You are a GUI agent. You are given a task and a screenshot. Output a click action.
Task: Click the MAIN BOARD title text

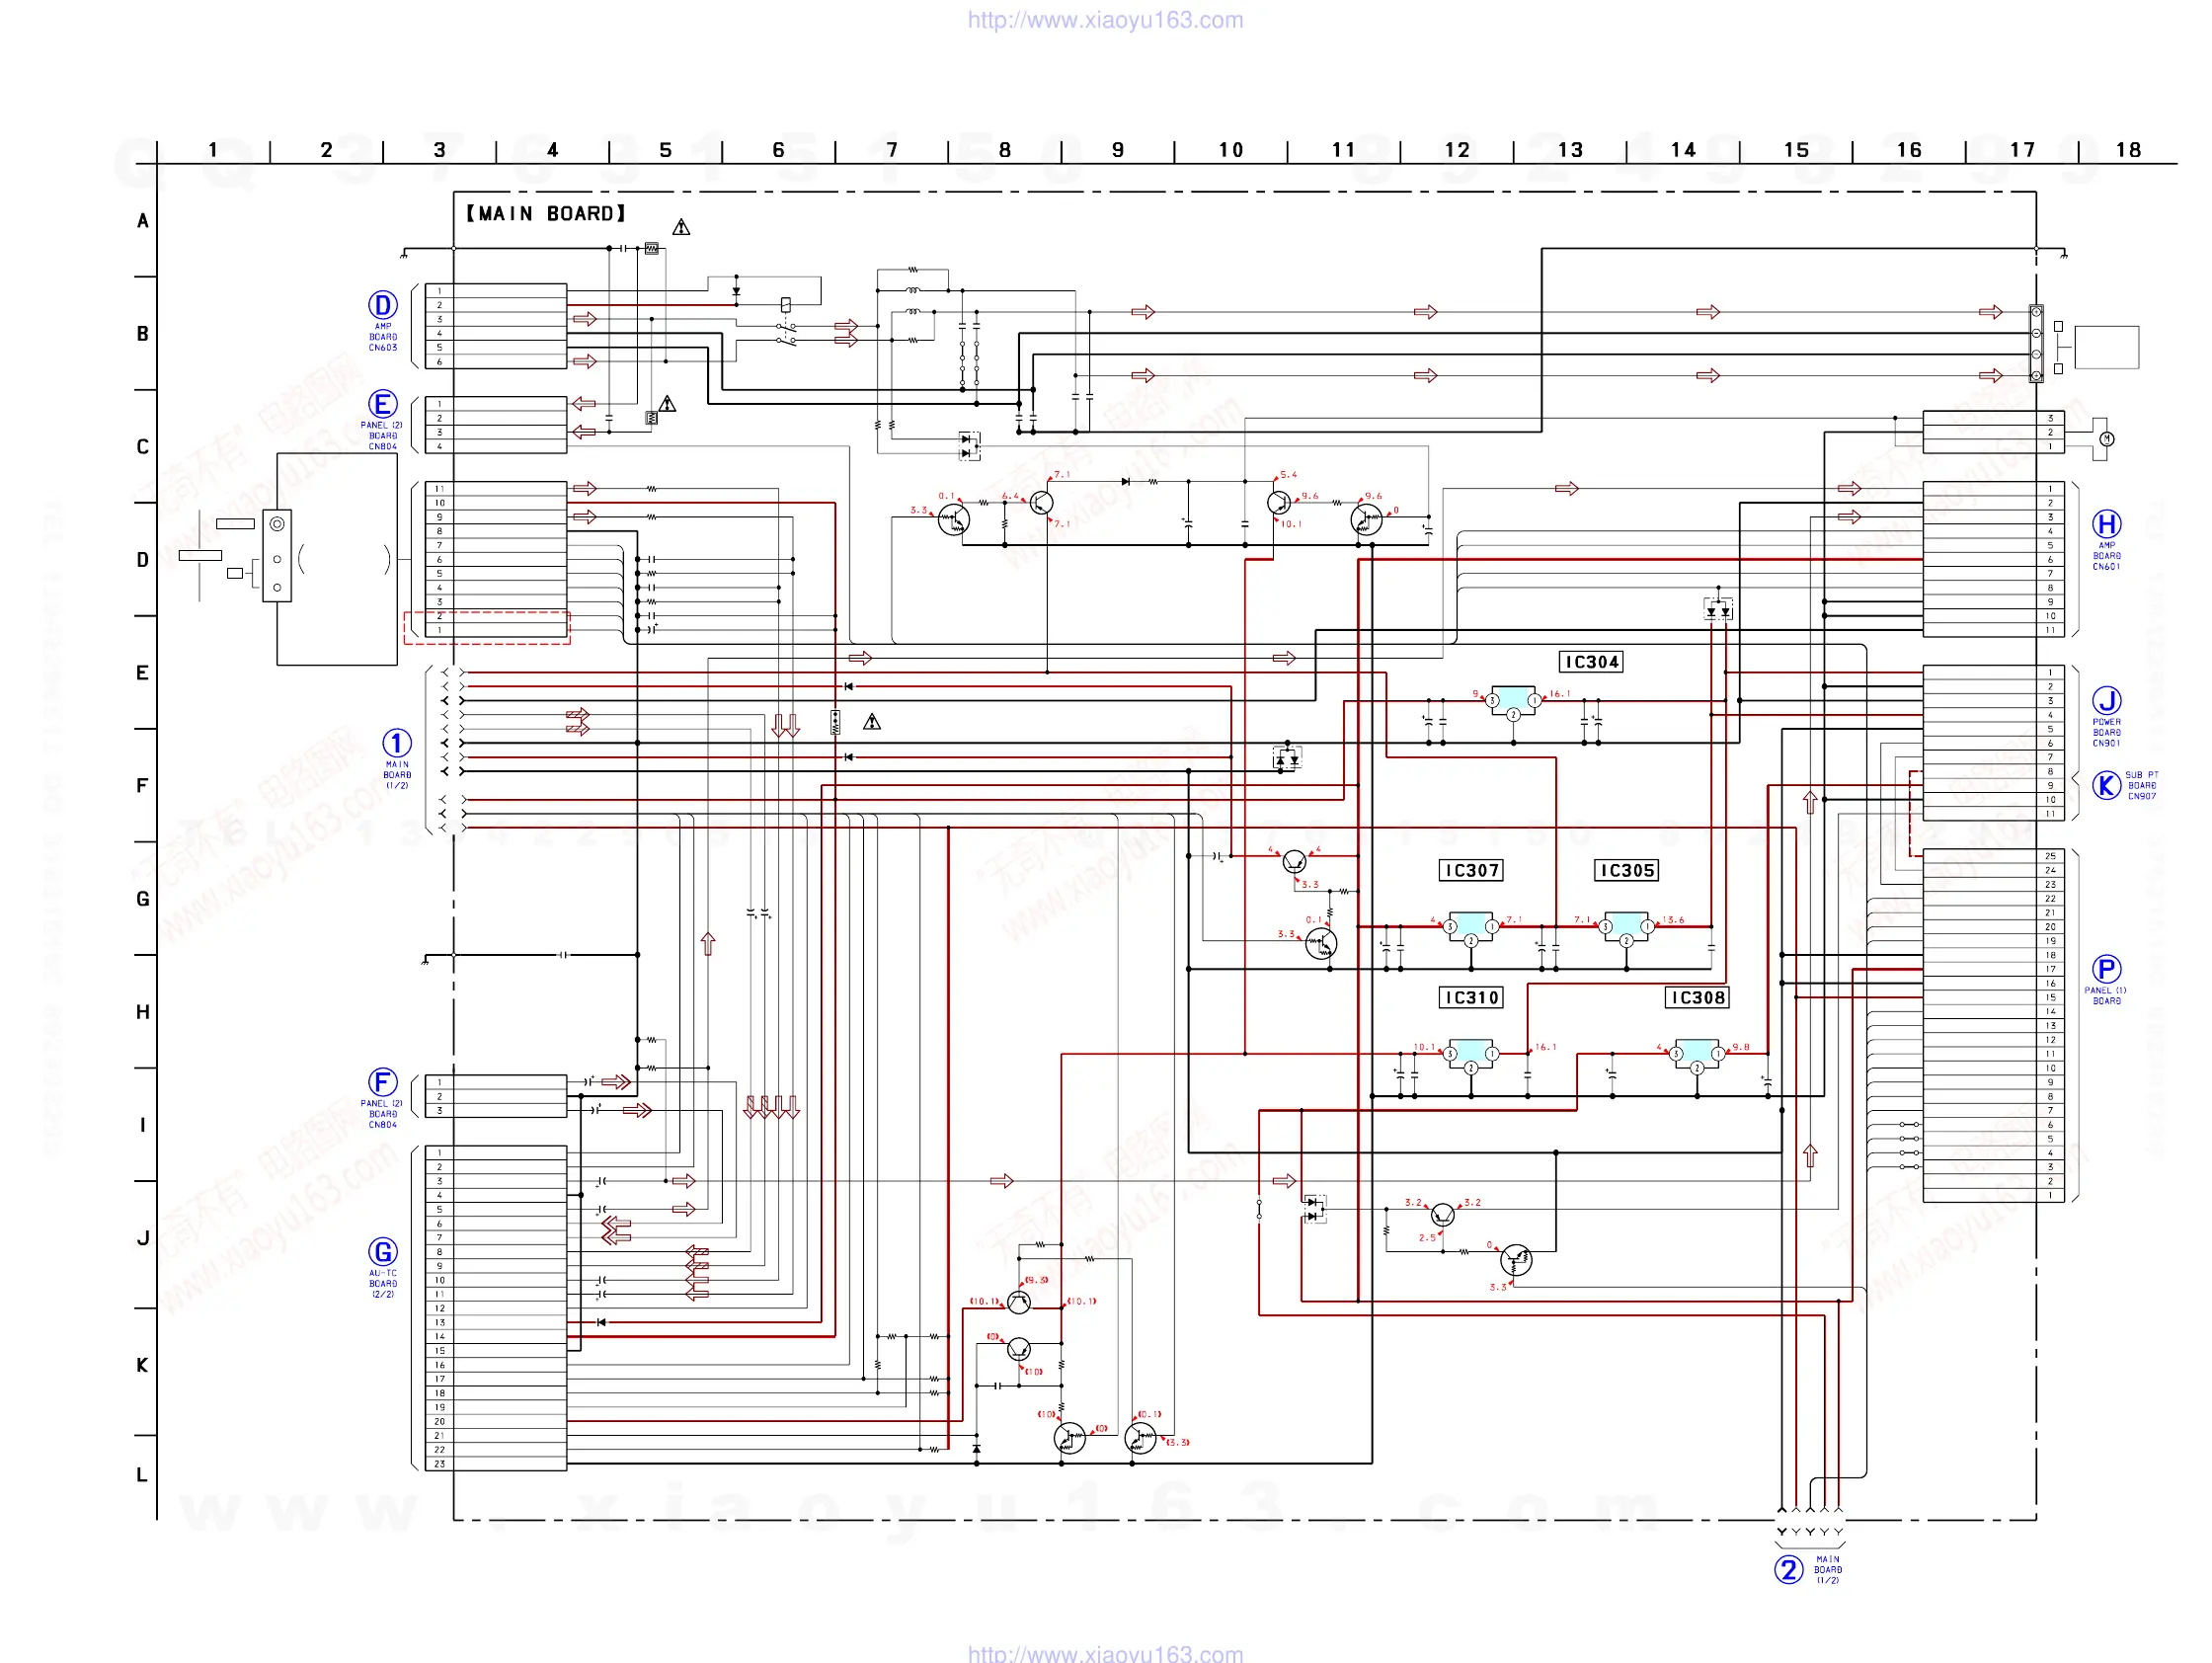coord(546,214)
